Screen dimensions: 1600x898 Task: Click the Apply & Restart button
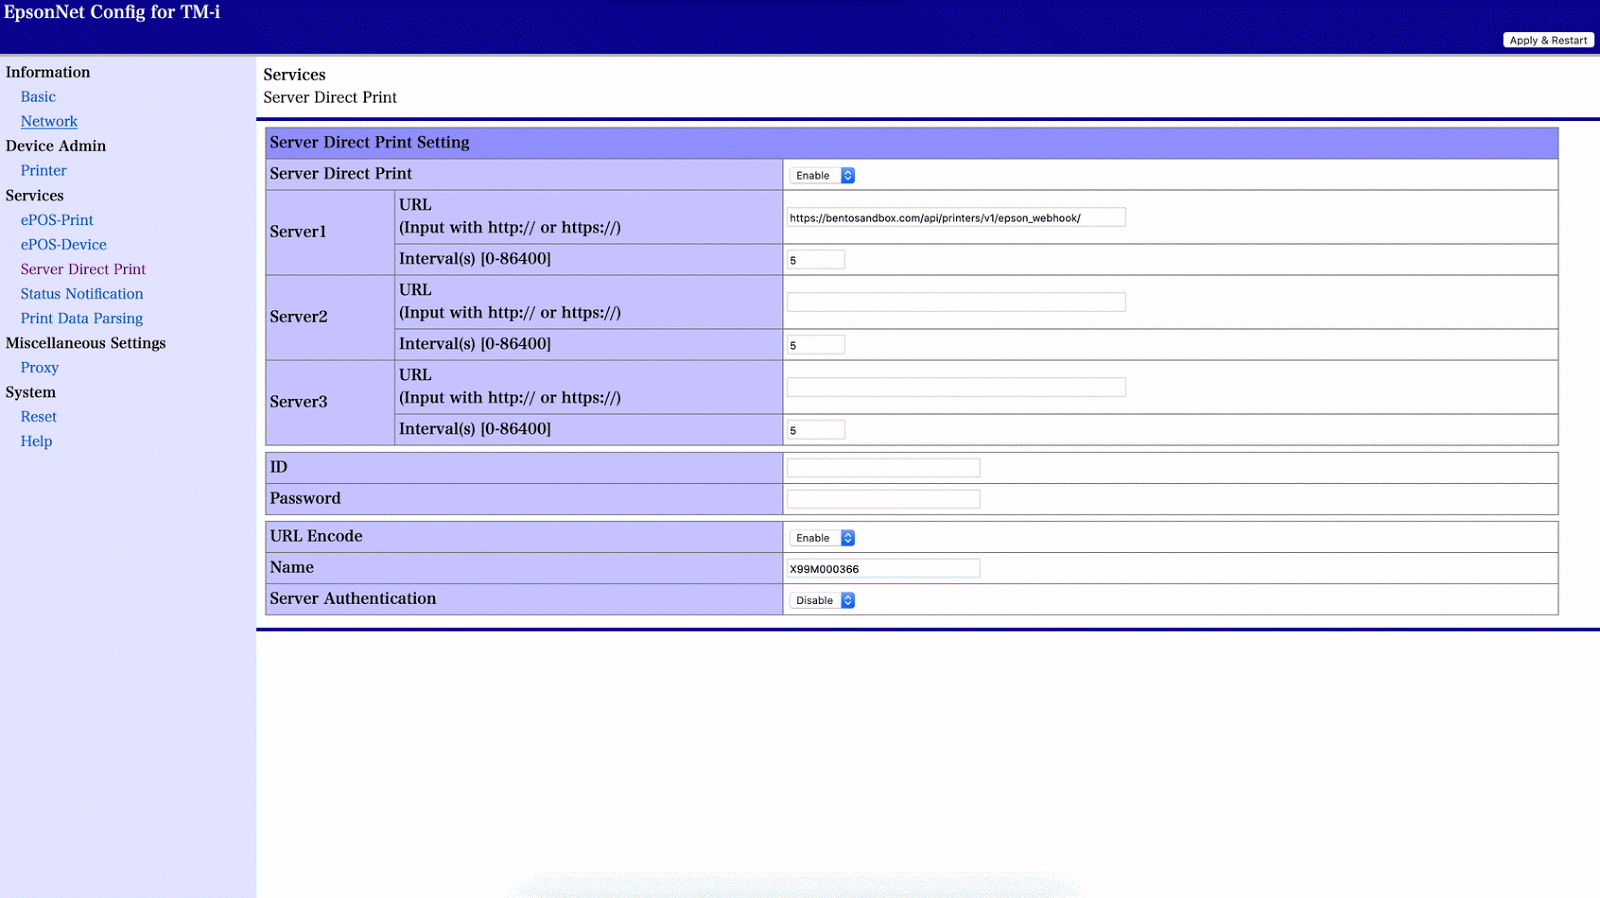1548,40
